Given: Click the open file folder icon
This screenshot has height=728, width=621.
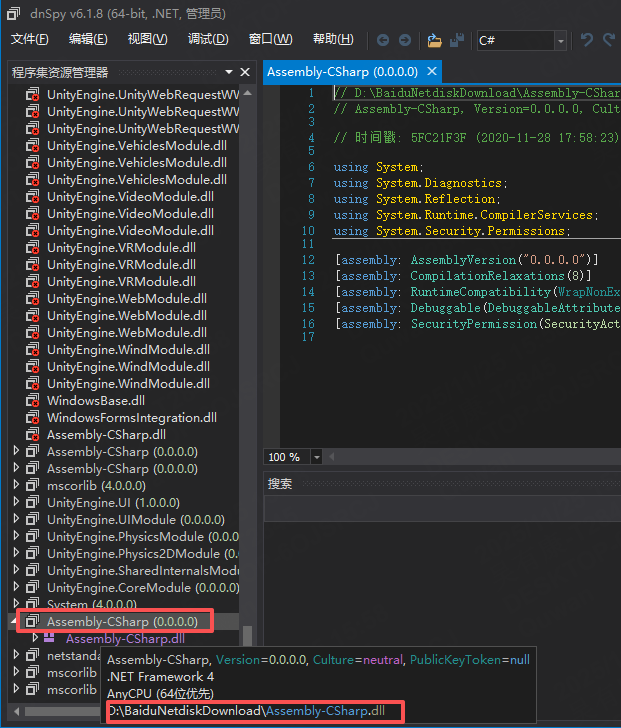Looking at the screenshot, I should pos(434,40).
